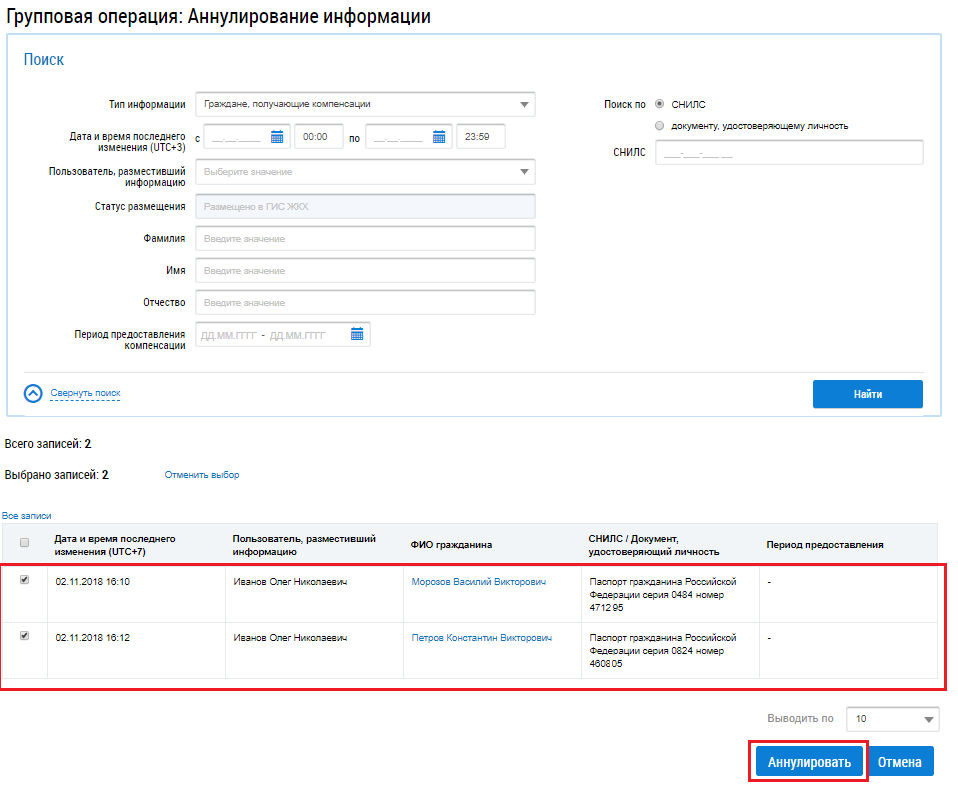Open calendar for start date of last change
The height and width of the screenshot is (787, 958).
(278, 137)
